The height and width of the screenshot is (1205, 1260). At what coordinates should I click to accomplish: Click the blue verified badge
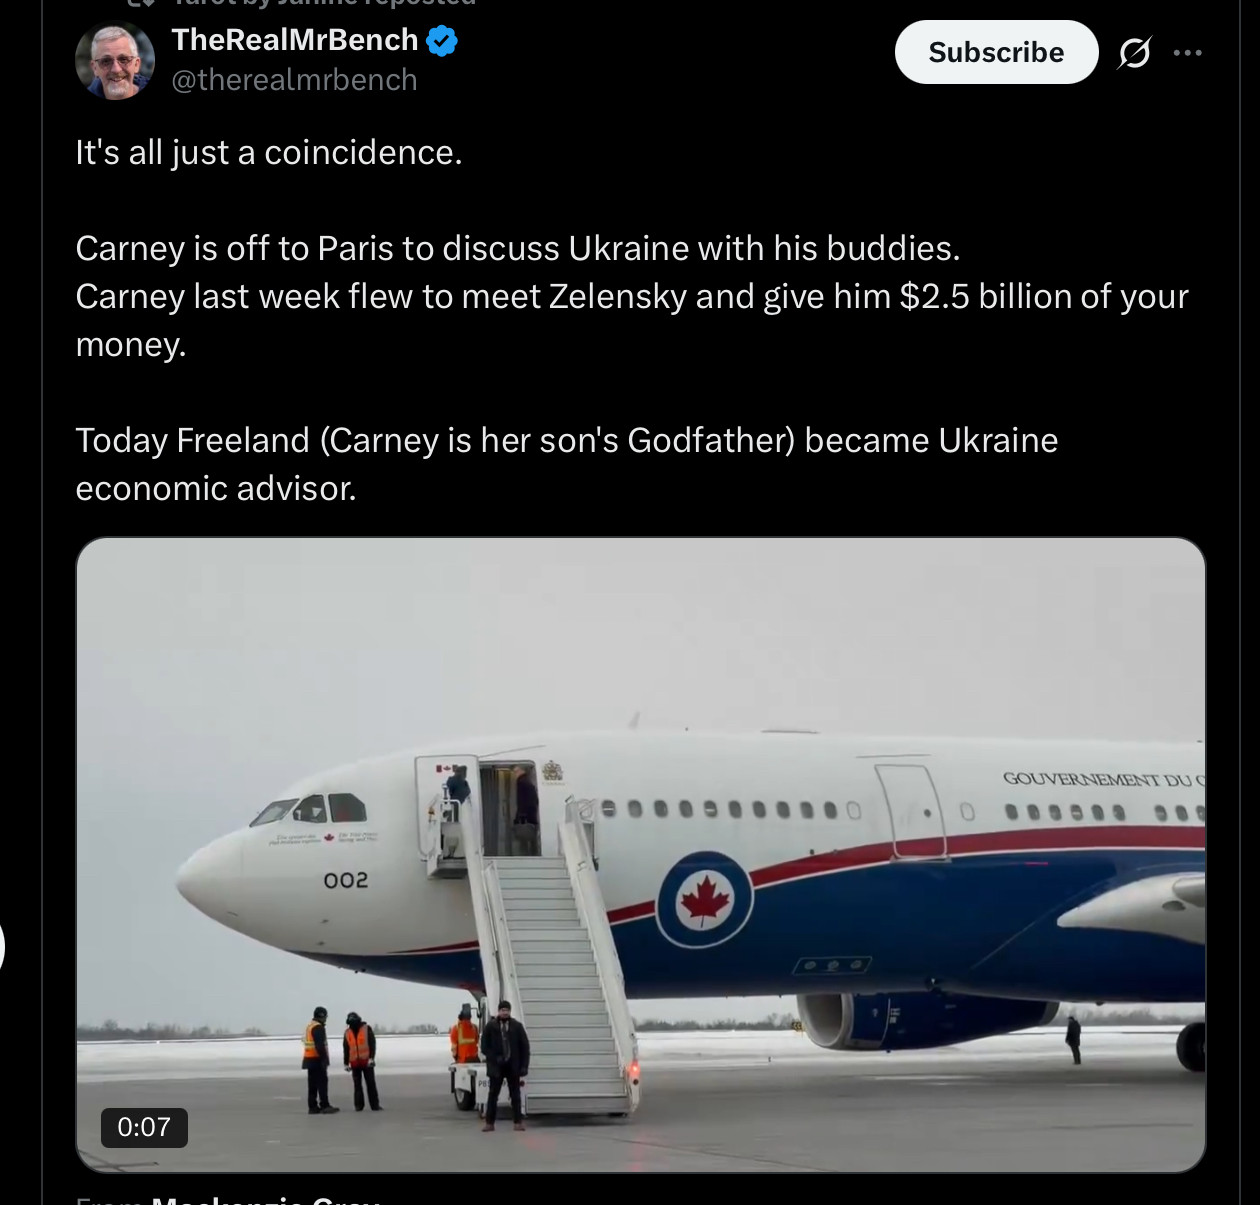(x=442, y=41)
